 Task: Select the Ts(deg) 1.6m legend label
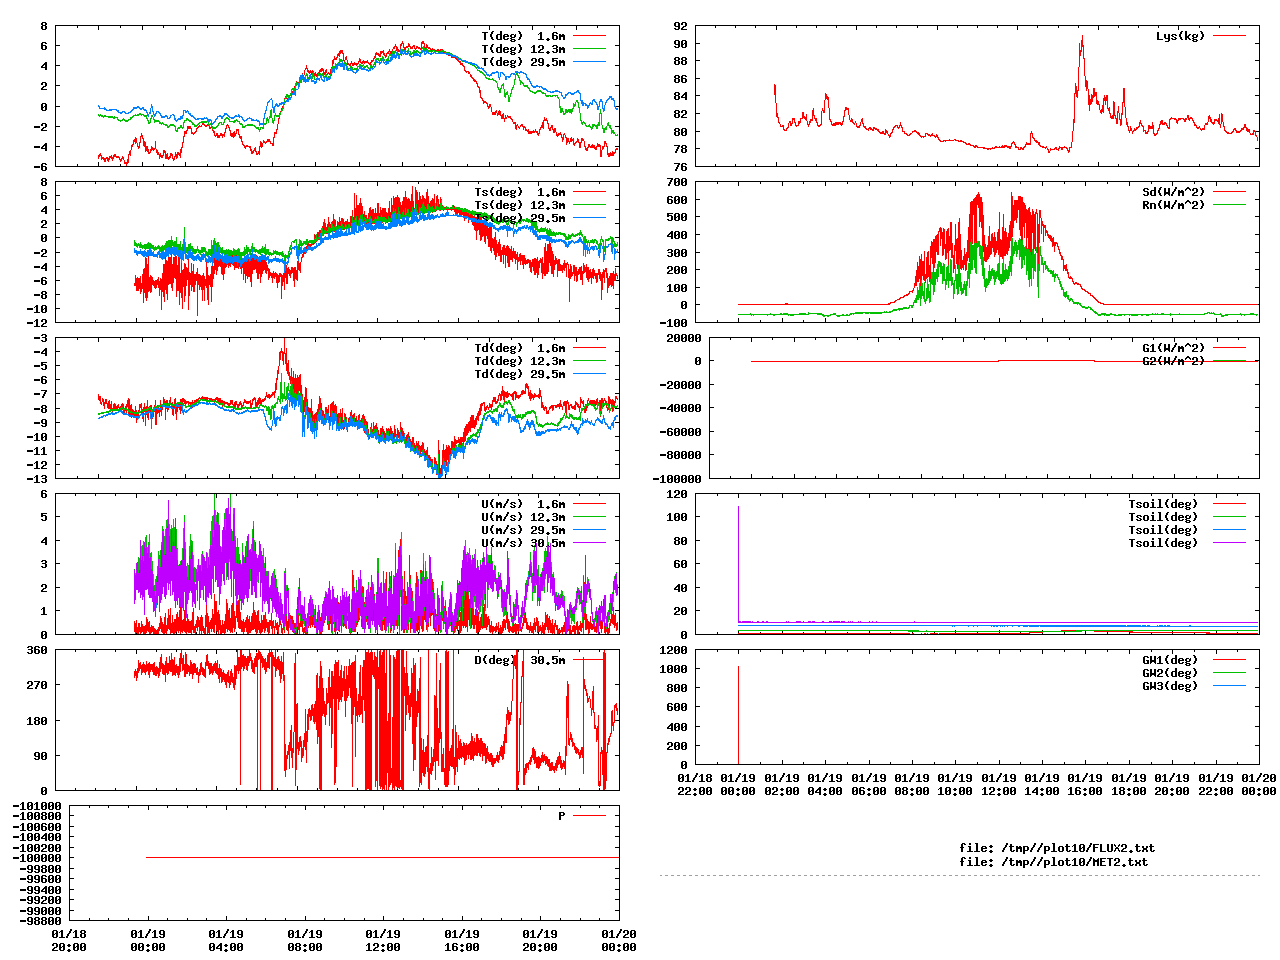(x=520, y=192)
